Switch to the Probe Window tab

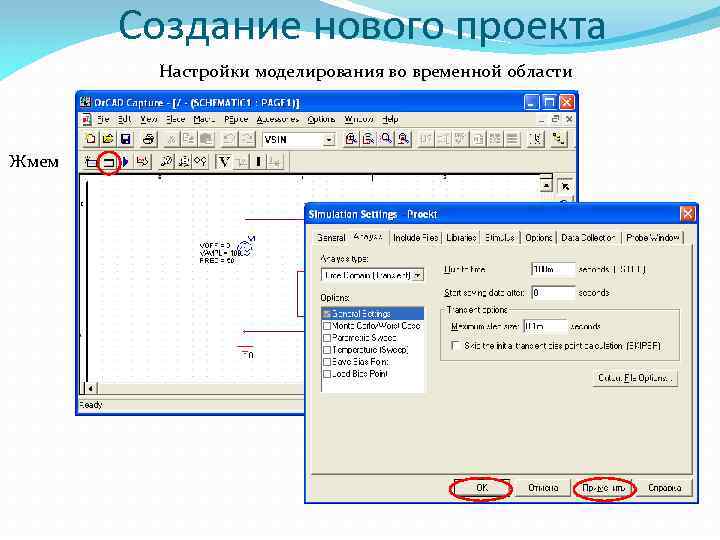pyautogui.click(x=652, y=238)
